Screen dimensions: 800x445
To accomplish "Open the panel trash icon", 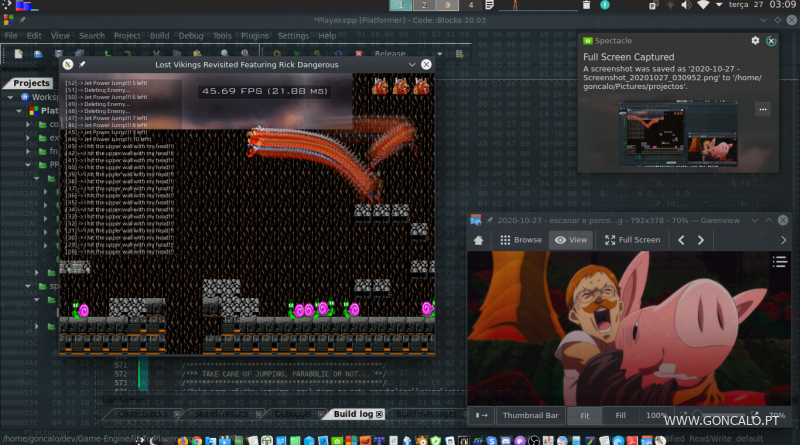I will click(x=586, y=5).
